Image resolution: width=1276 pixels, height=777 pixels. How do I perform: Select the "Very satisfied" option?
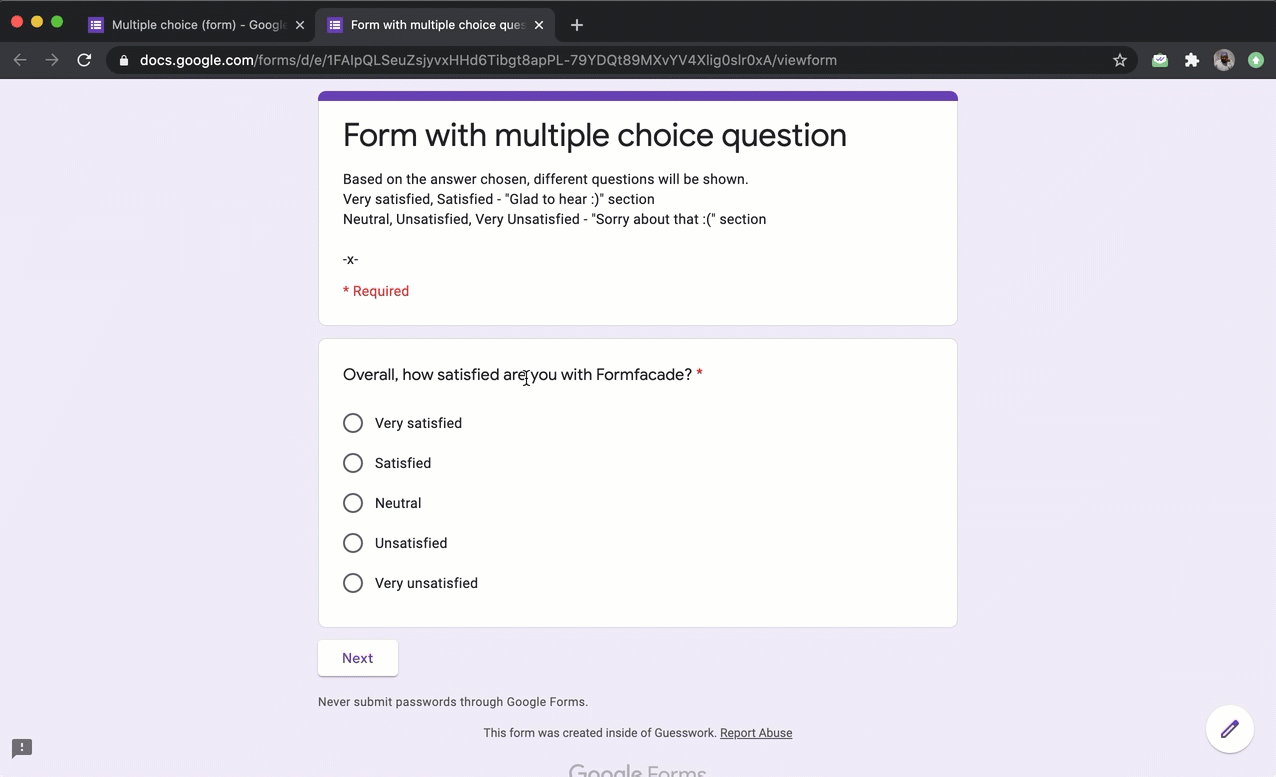[x=353, y=423]
